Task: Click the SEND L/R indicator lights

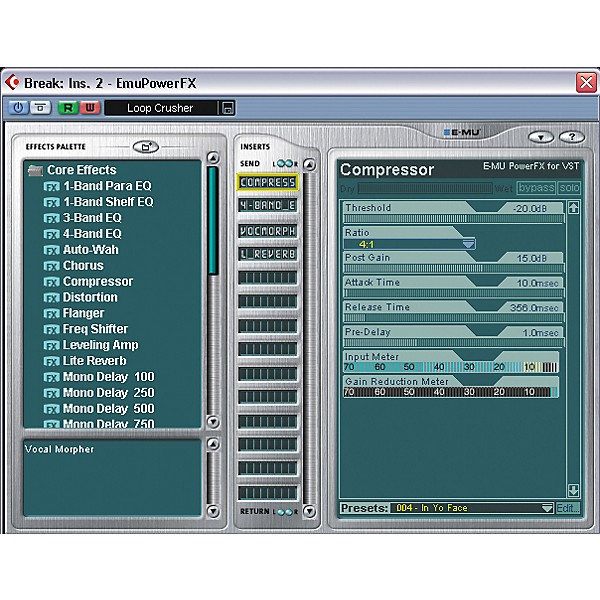Action: coord(285,164)
